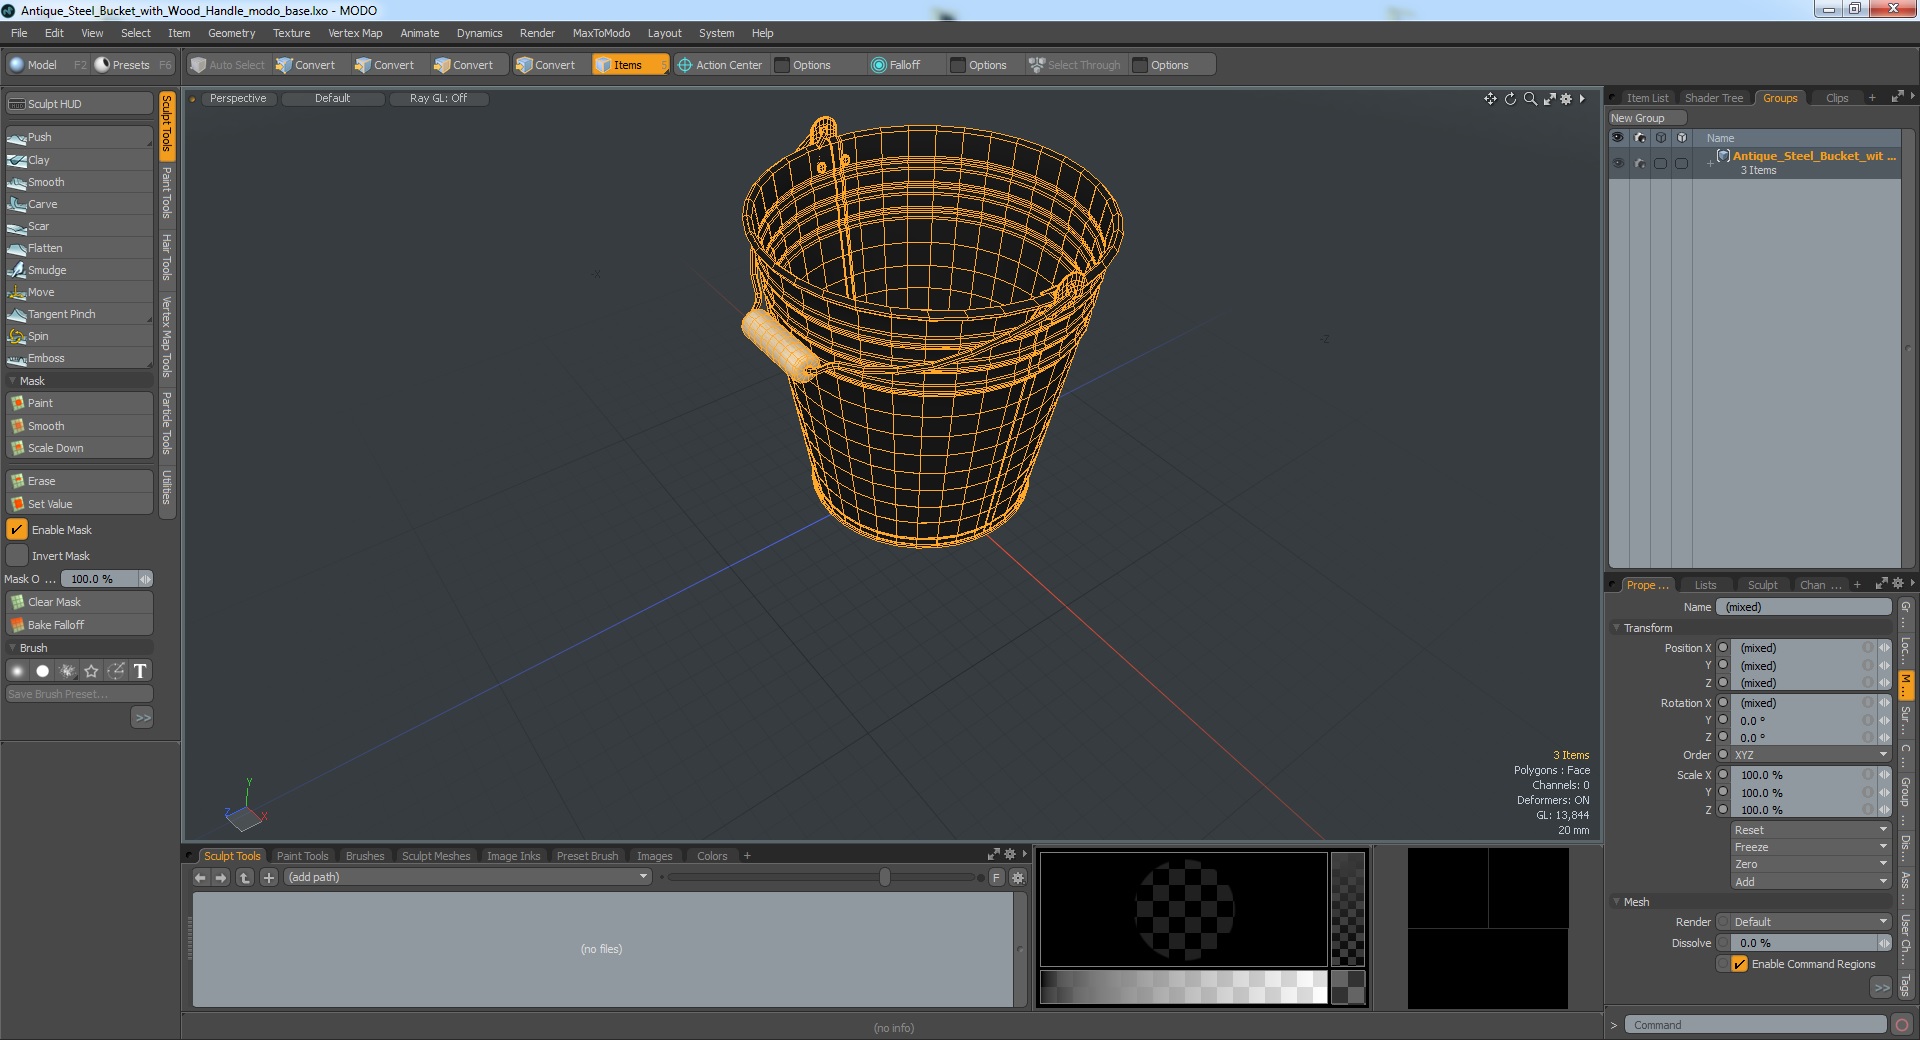1920x1040 pixels.
Task: Select the Spin sculpt tool
Action: [79, 336]
